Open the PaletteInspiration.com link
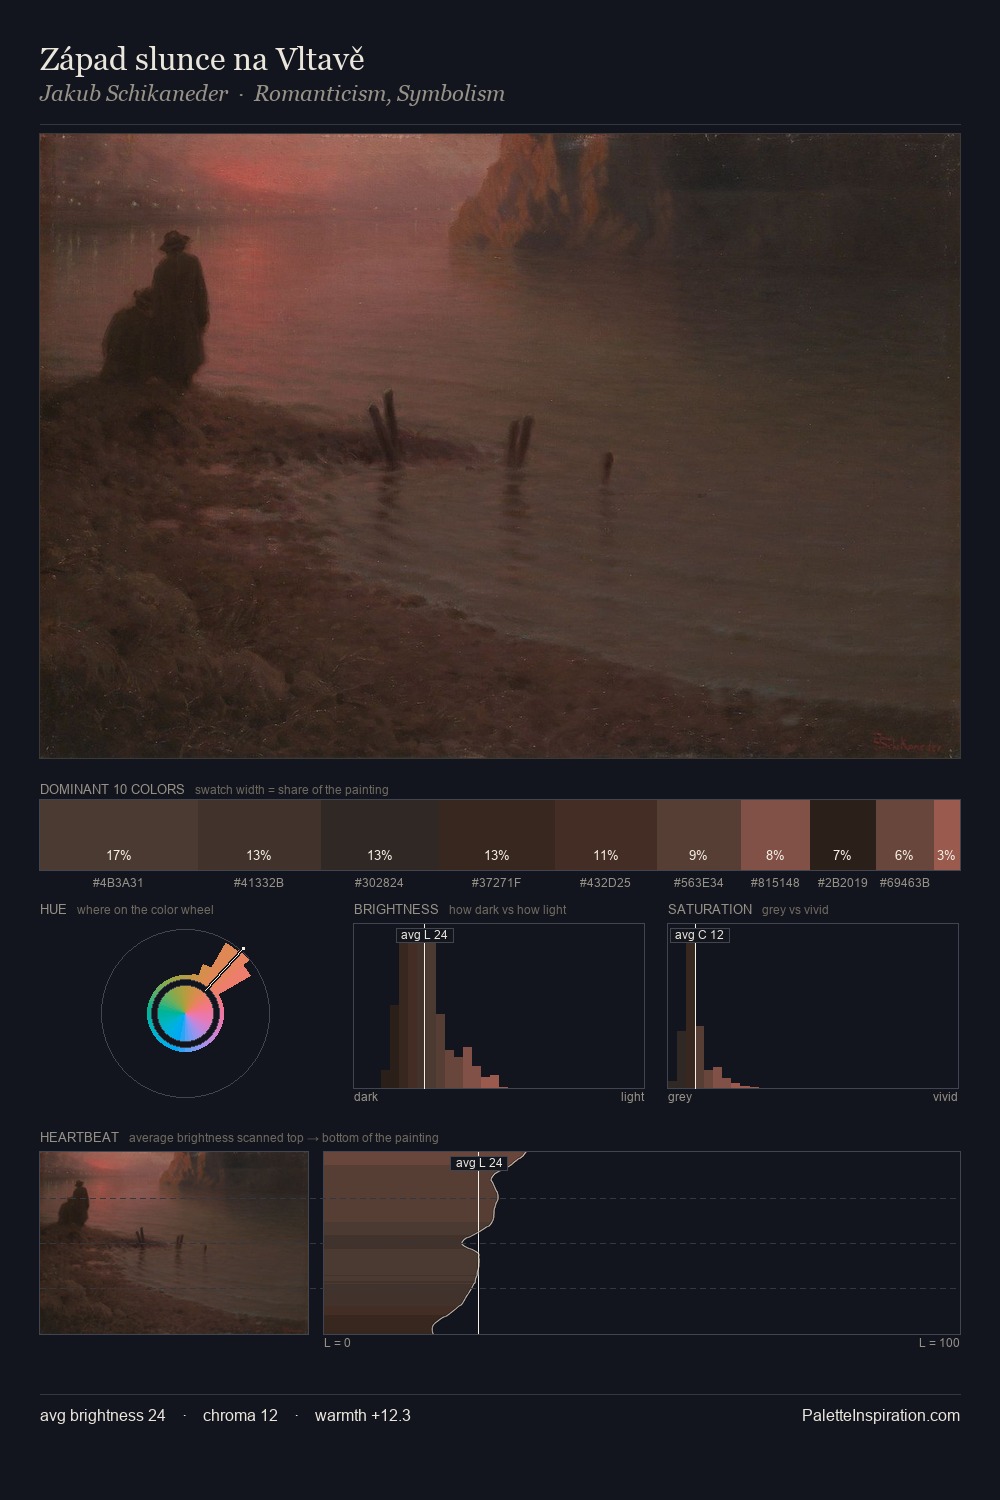Screen dimensions: 1000x1500 point(881,1415)
